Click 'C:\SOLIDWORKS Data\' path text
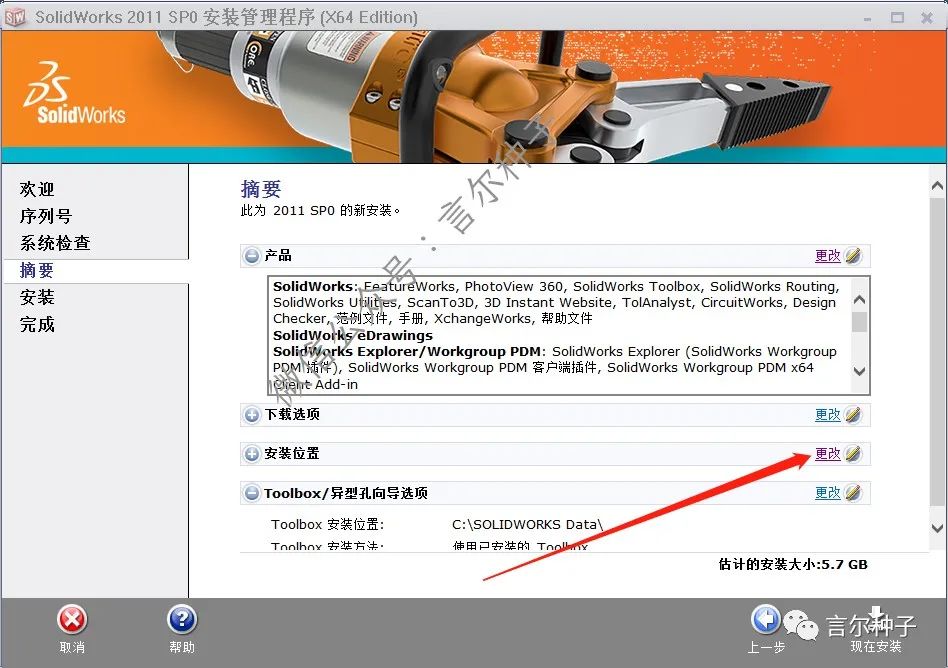The width and height of the screenshot is (948, 668). click(527, 525)
